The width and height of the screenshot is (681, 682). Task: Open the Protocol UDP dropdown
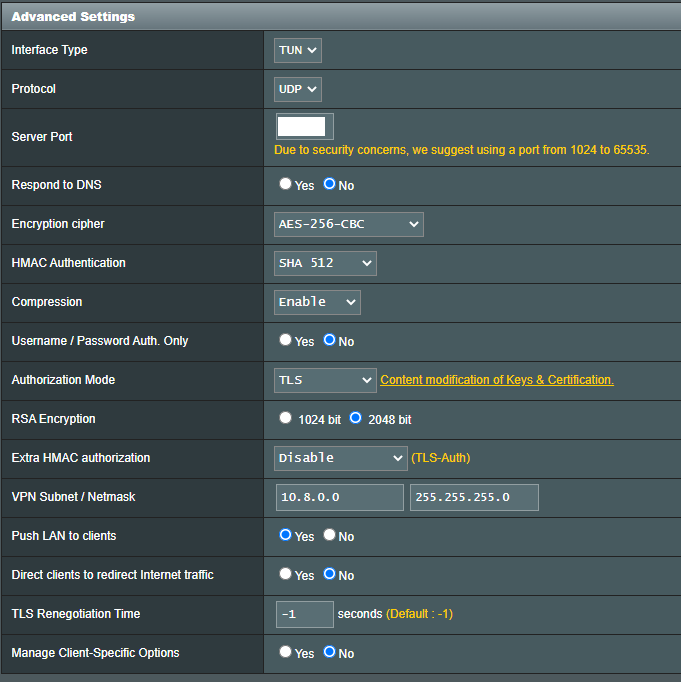click(x=298, y=89)
